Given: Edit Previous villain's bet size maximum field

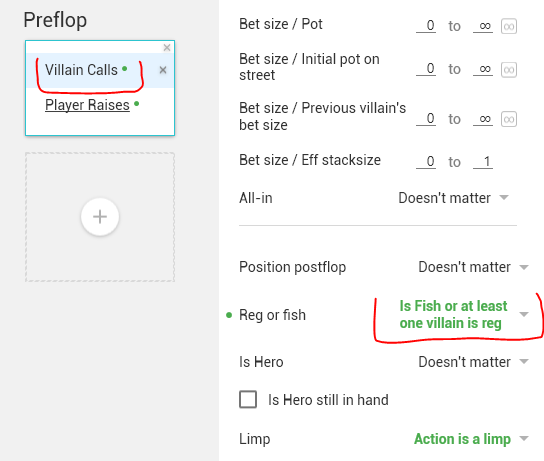Looking at the screenshot, I should point(483,119).
